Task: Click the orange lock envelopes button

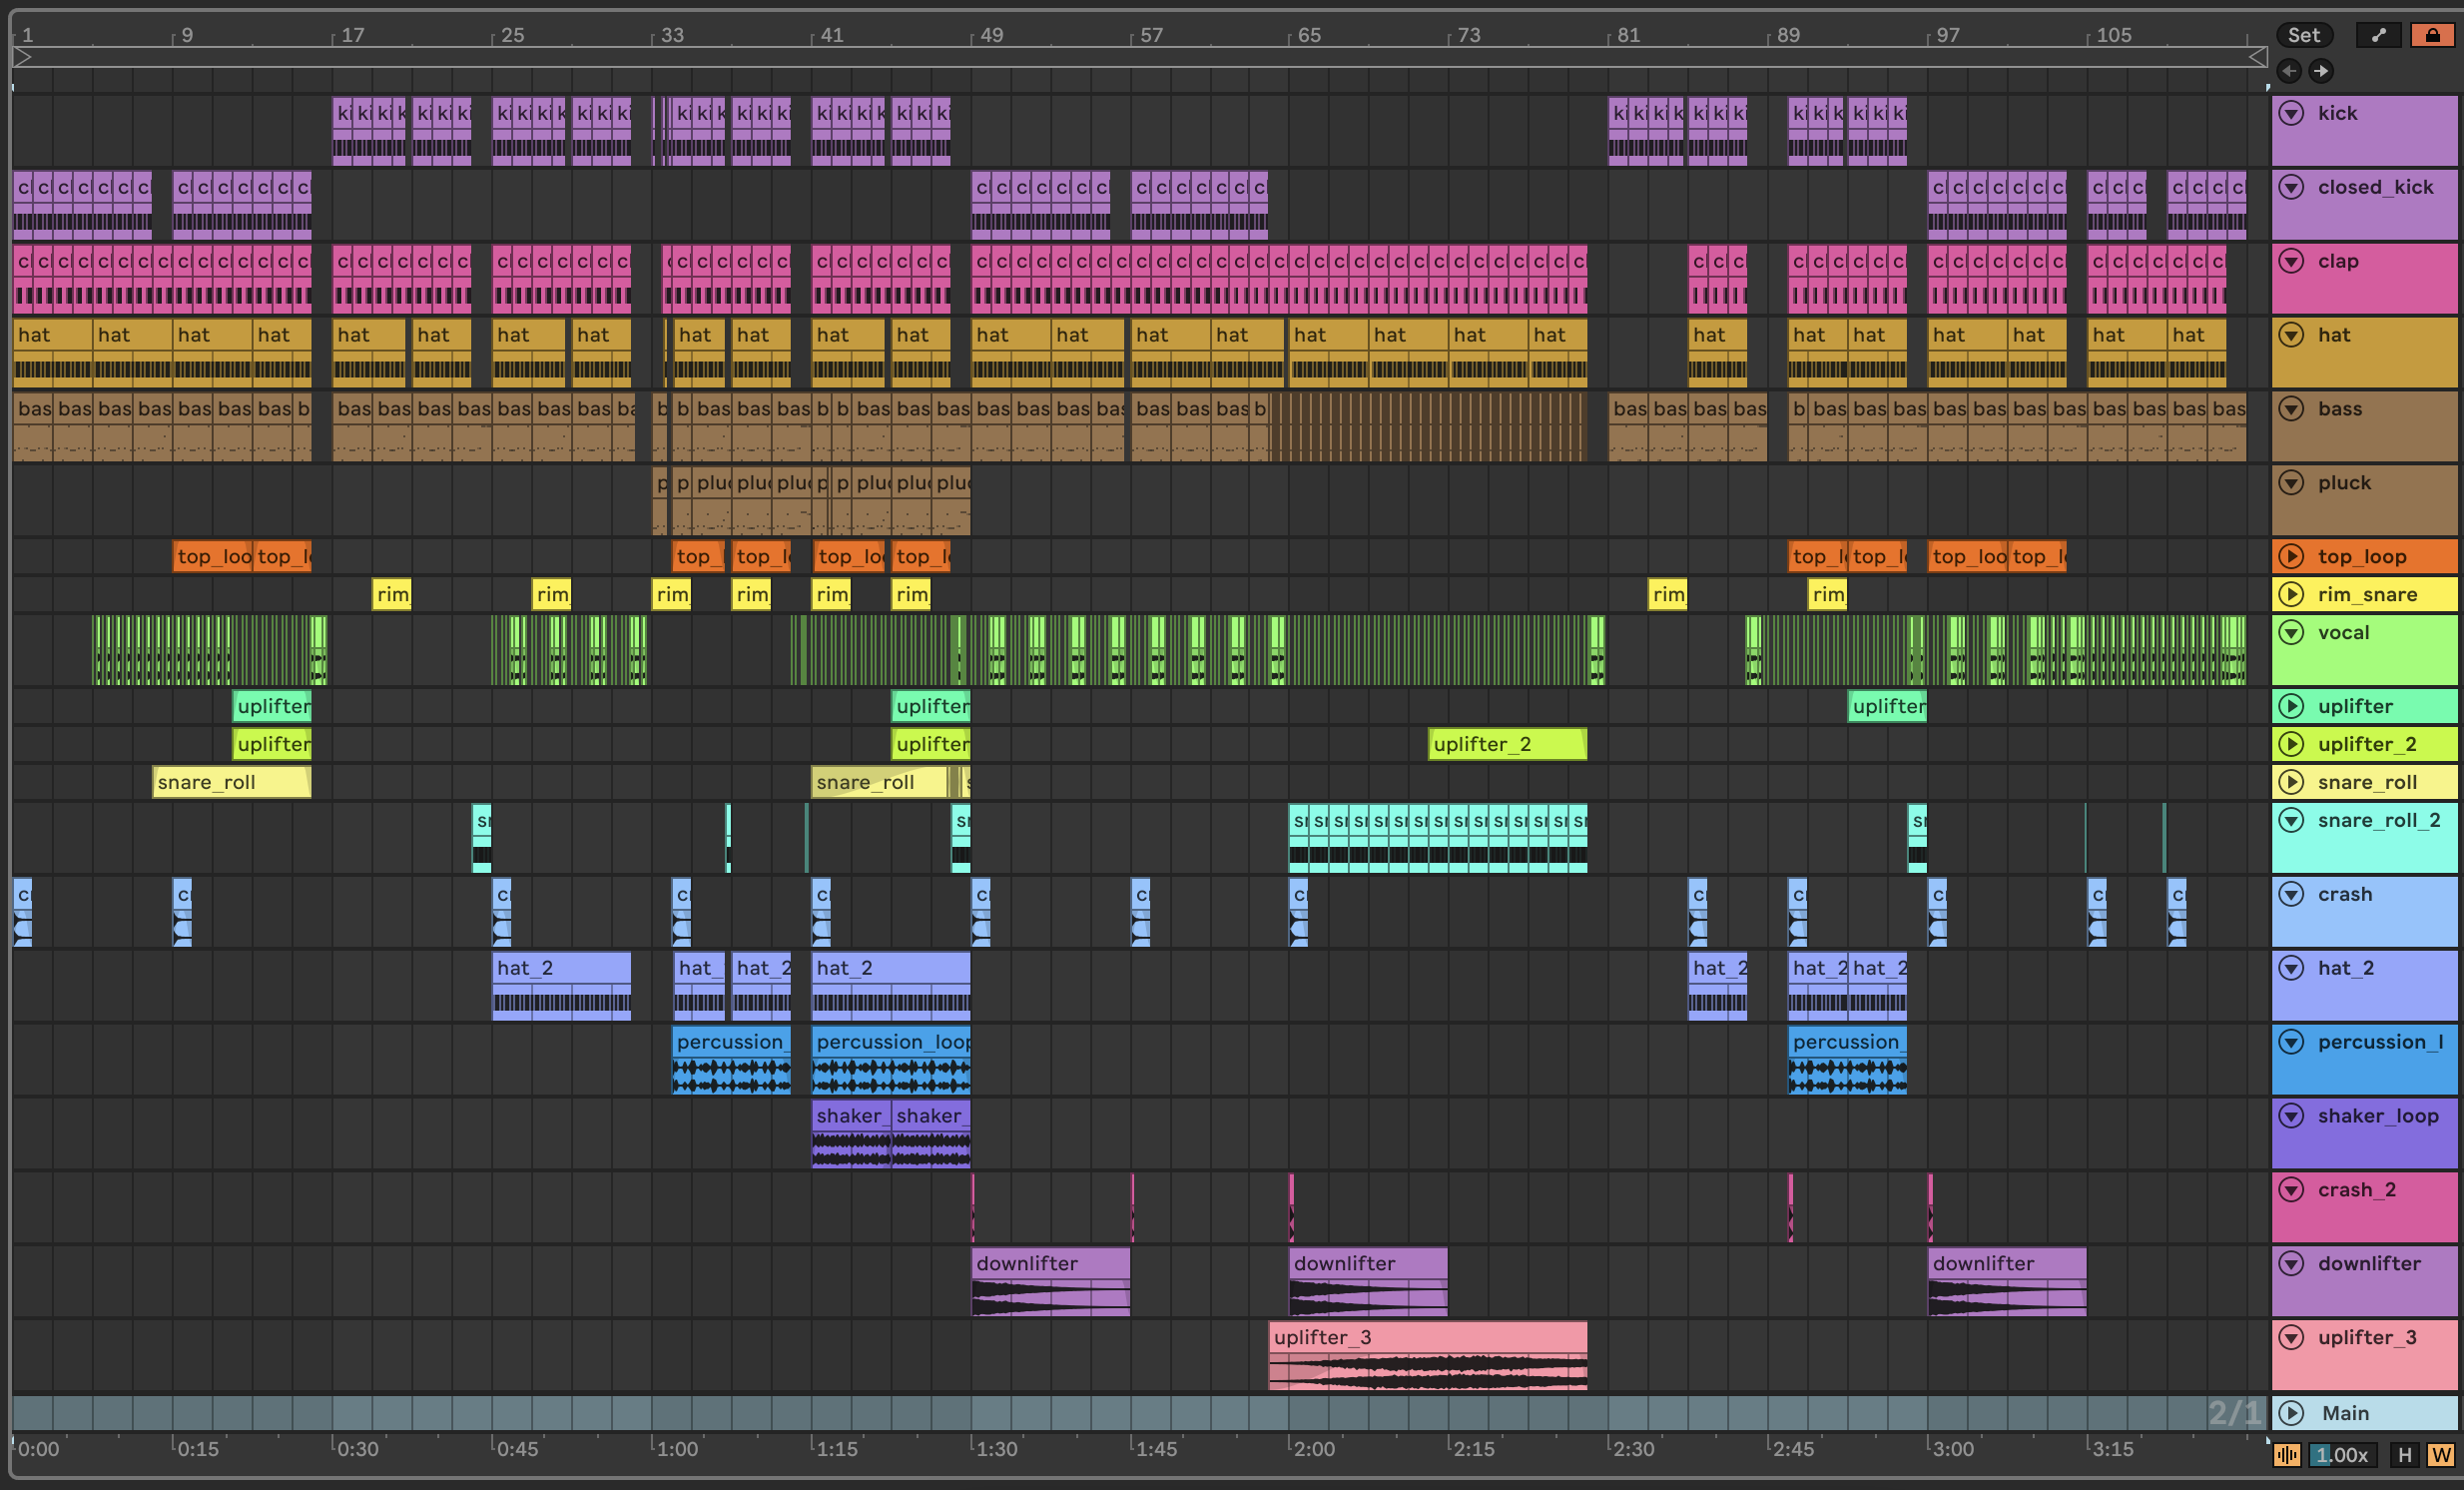Action: (x=2432, y=35)
